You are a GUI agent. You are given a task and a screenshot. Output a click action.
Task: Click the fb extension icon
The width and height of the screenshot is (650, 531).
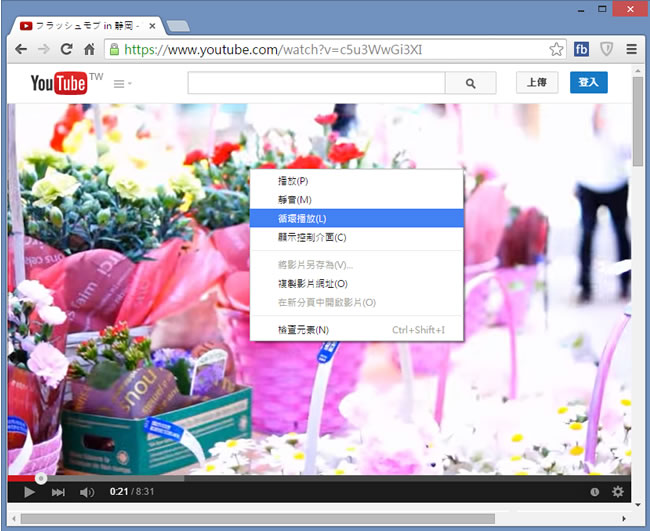pyautogui.click(x=582, y=48)
